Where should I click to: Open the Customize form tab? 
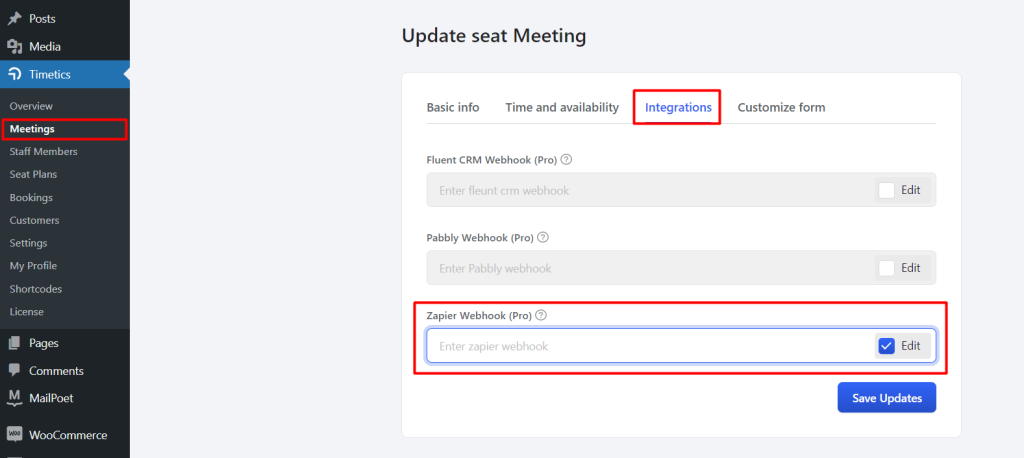(x=782, y=107)
